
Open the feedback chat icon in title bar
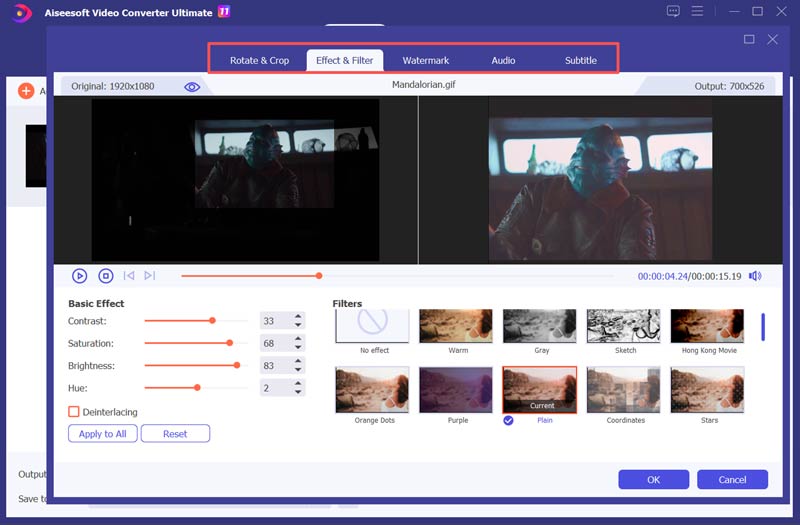click(673, 11)
